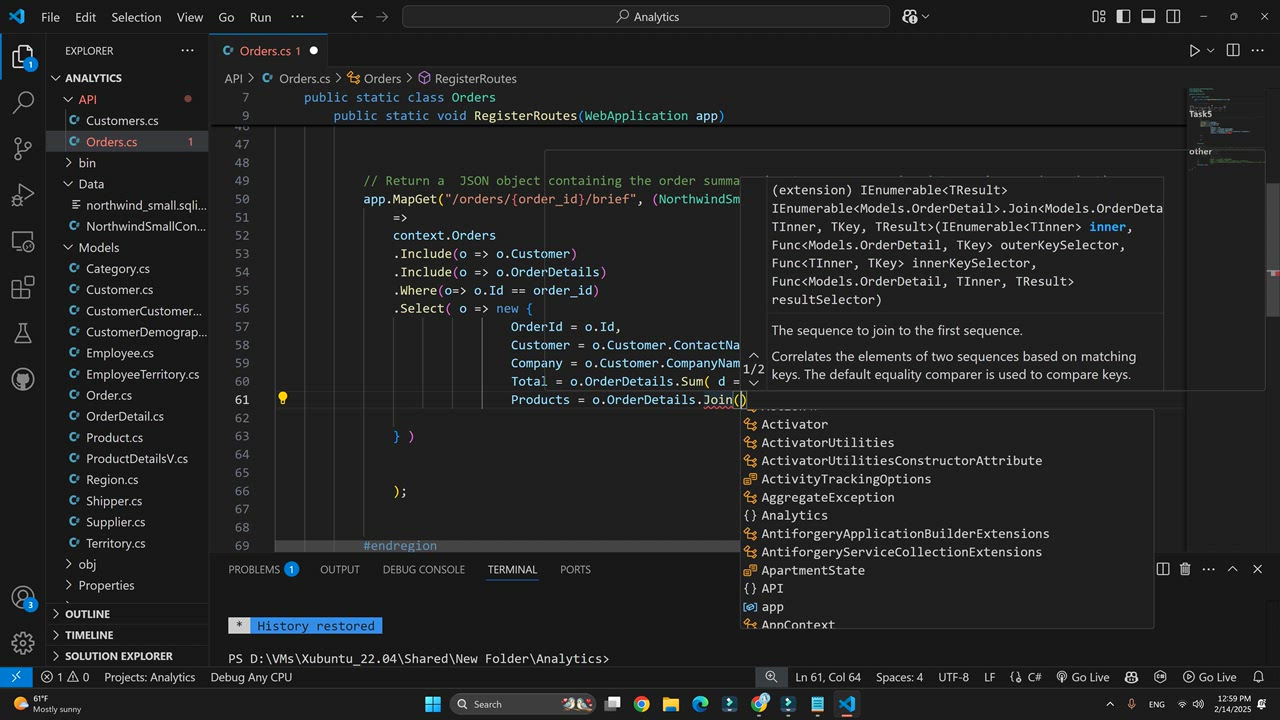Open the Search view in activity bar

(22, 102)
